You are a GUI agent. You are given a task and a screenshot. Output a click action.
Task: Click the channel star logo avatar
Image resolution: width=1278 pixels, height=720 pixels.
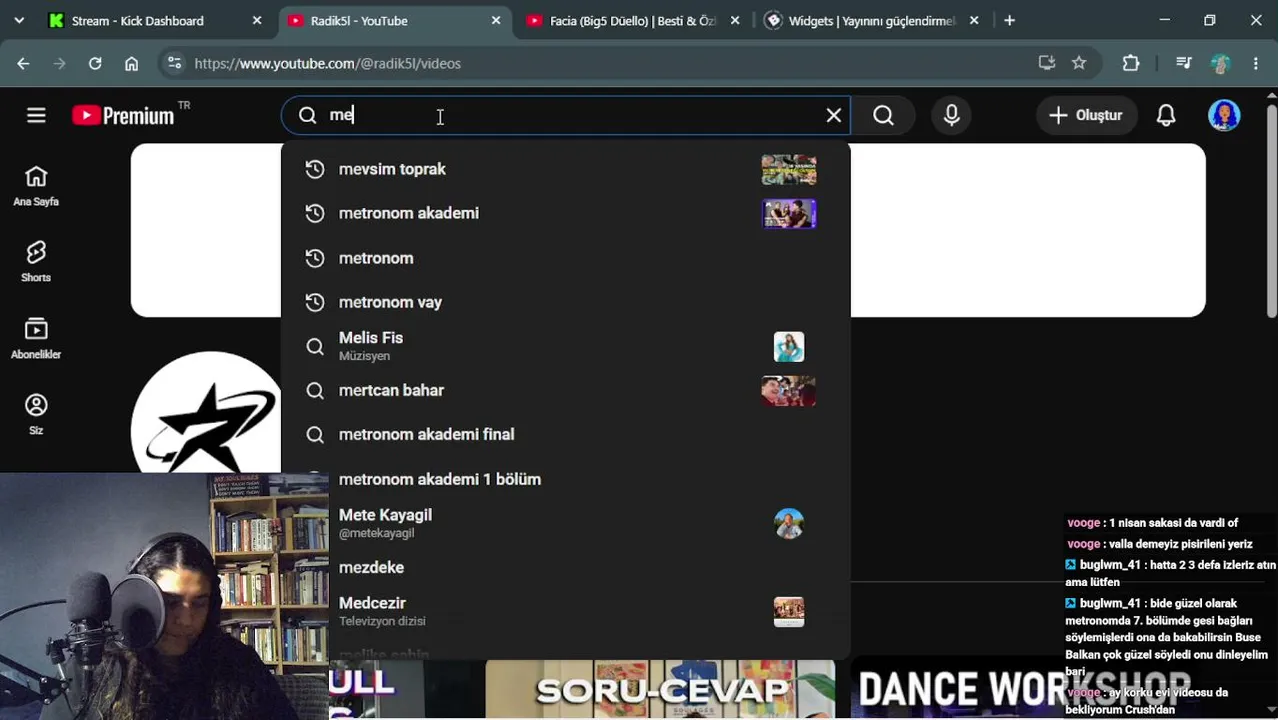coord(206,412)
